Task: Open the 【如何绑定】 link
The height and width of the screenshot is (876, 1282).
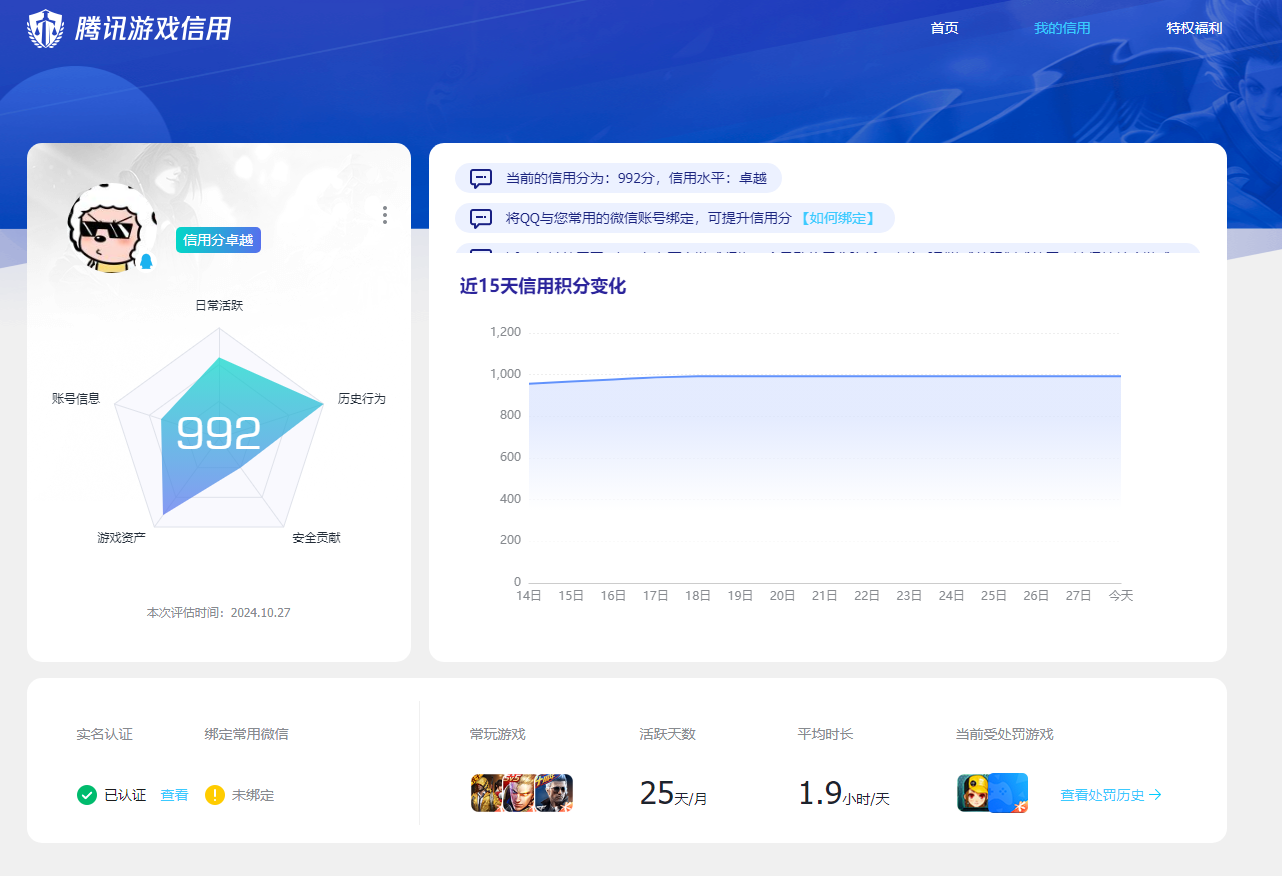Action: tap(838, 218)
